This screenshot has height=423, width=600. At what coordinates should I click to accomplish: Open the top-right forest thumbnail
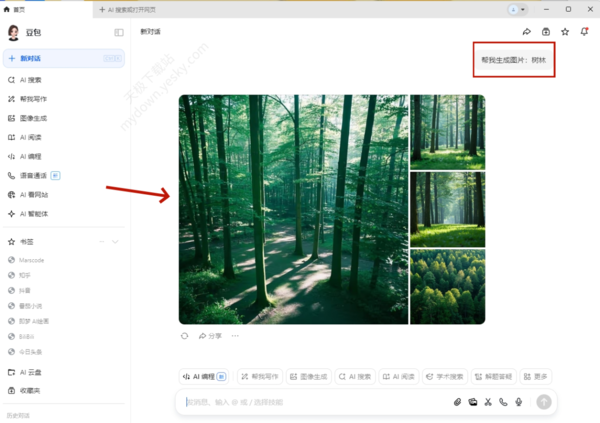tap(448, 132)
